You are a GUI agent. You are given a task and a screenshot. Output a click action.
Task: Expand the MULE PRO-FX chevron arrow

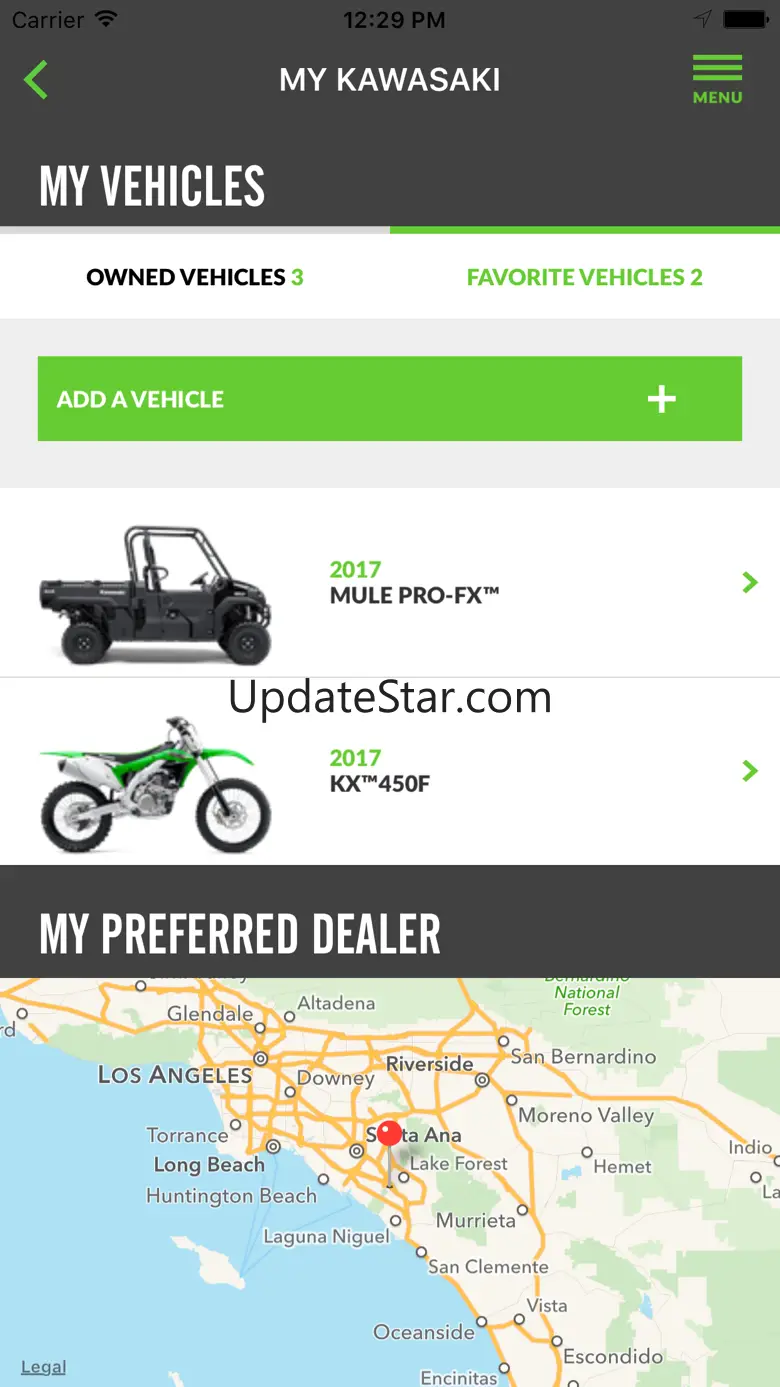tap(750, 582)
